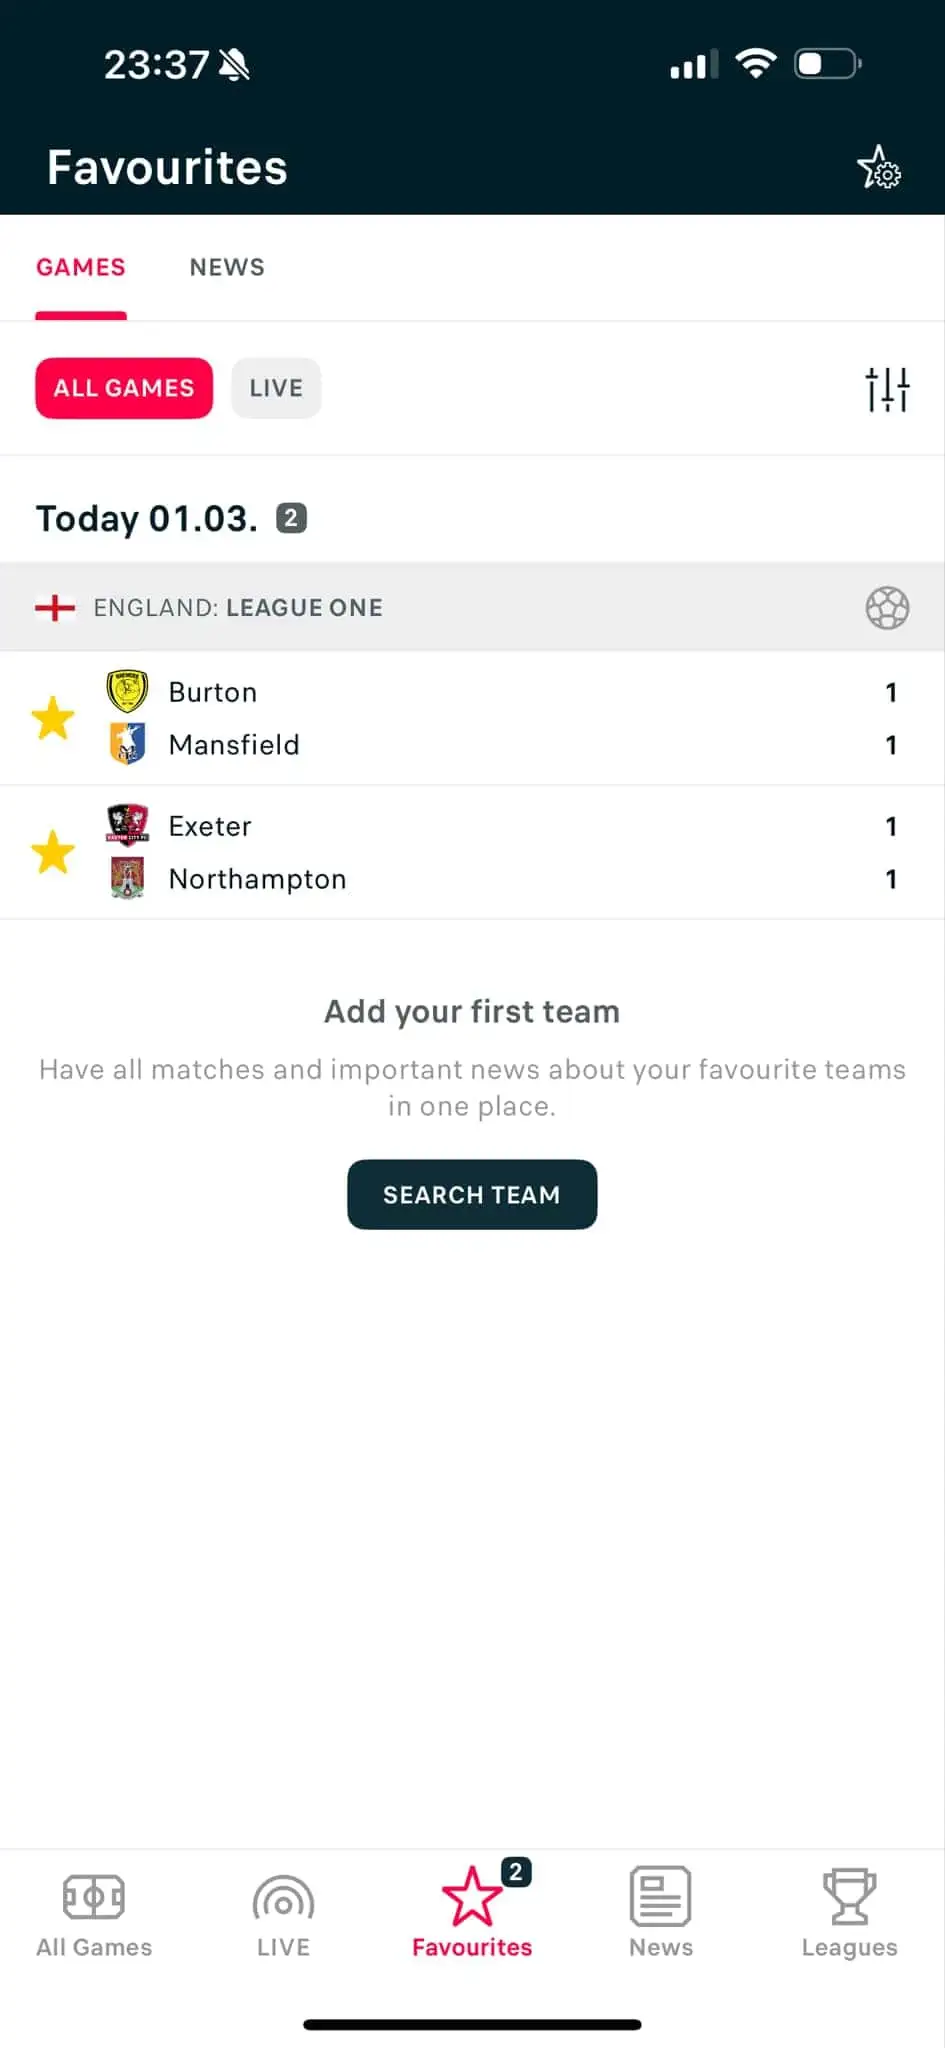Image resolution: width=945 pixels, height=2048 pixels.
Task: Select the ALL GAMES filter pill
Action: pos(124,388)
